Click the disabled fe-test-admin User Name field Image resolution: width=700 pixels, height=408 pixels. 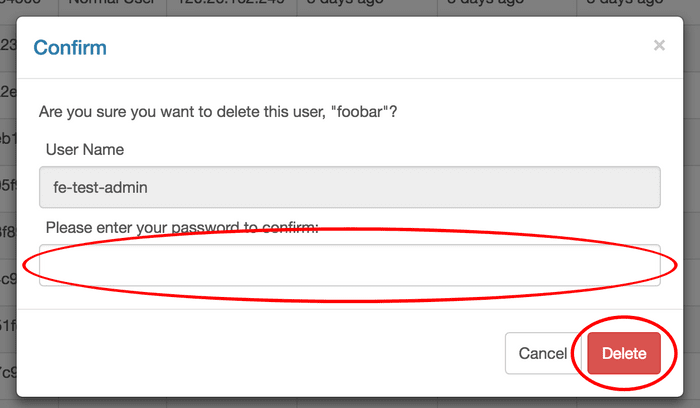(350, 187)
